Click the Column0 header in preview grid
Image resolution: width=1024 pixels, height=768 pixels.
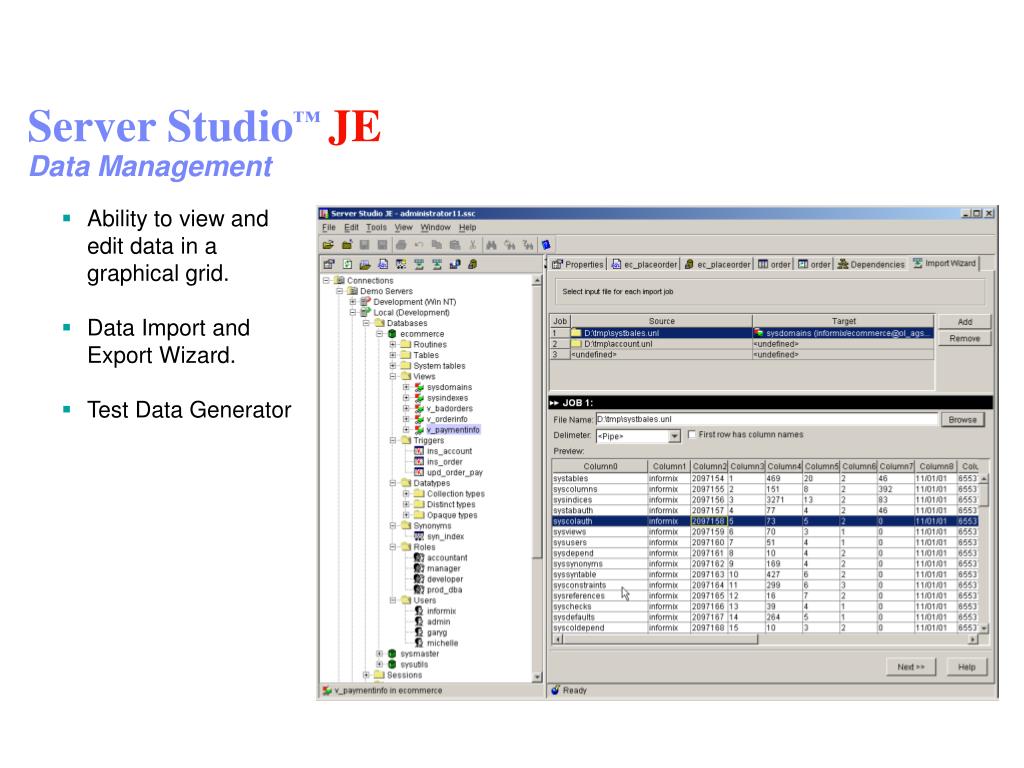pyautogui.click(x=600, y=466)
